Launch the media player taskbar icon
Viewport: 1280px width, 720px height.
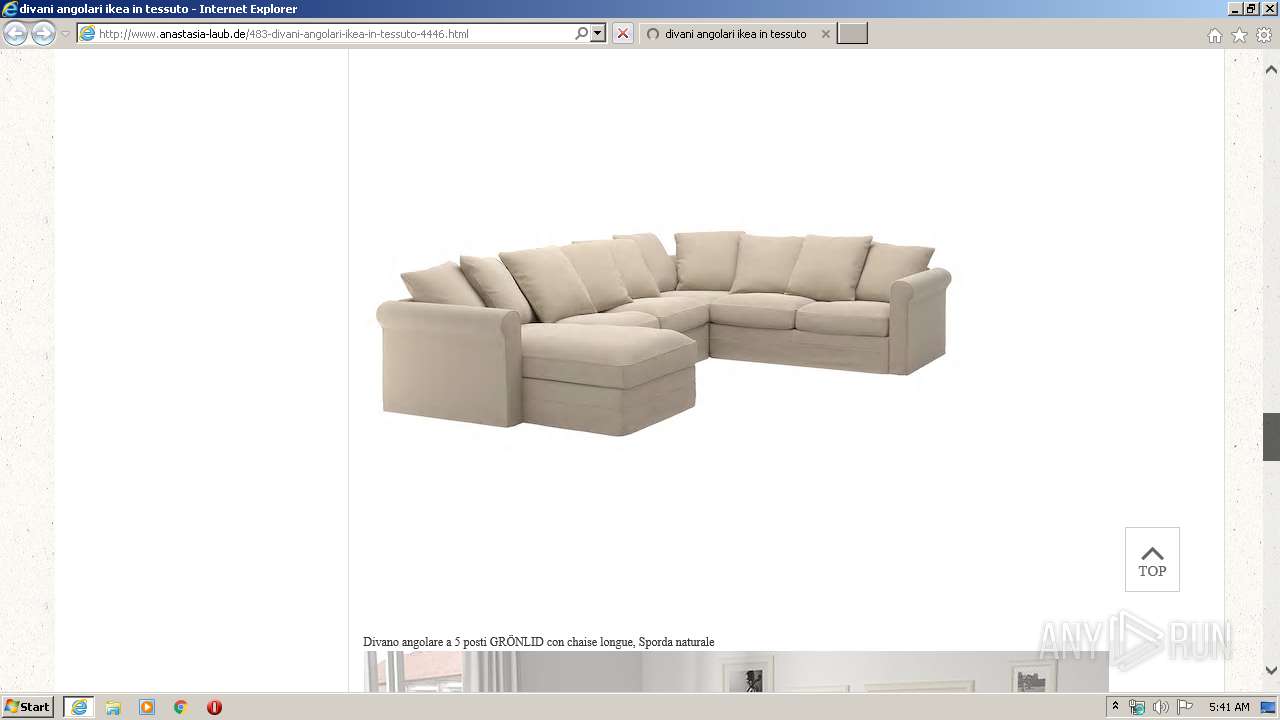pyautogui.click(x=147, y=707)
